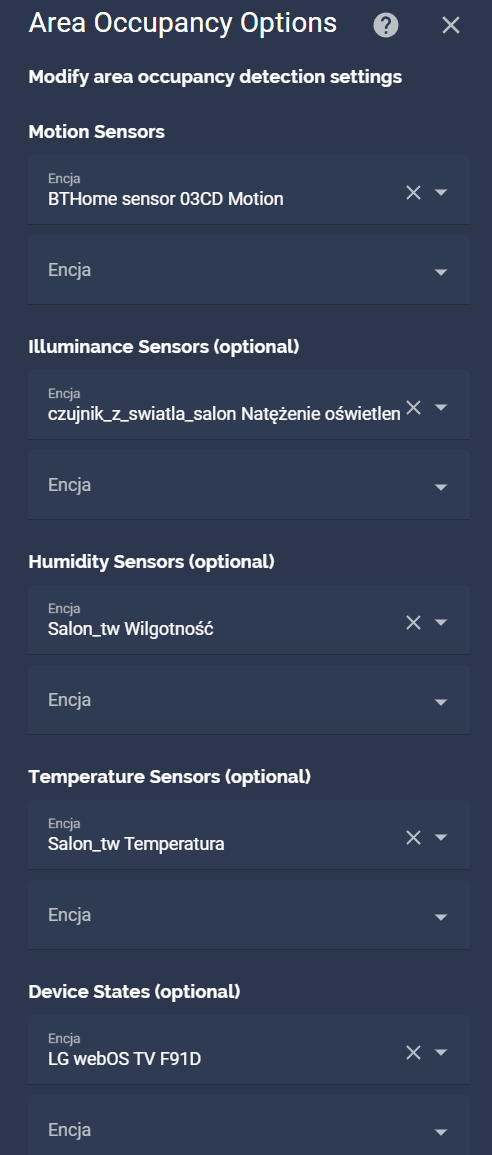Expand the Salon_tw Wilgotność dropdown arrow

click(x=441, y=622)
